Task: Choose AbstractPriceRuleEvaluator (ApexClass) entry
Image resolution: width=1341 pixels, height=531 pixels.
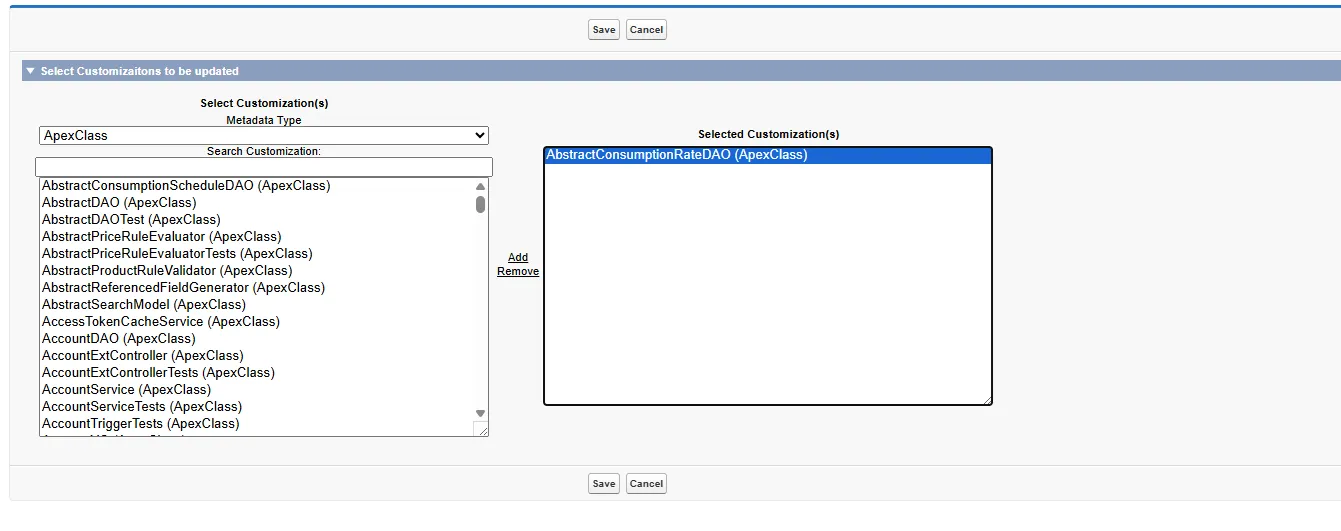Action: [161, 236]
